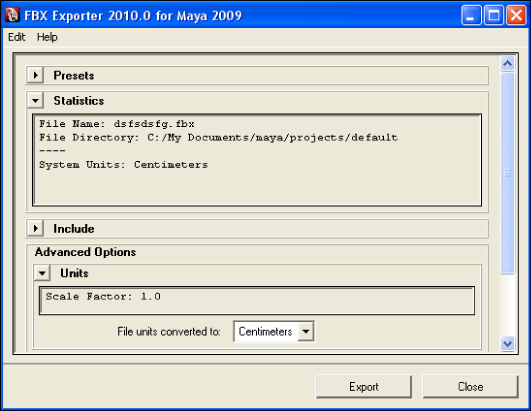This screenshot has width=531, height=411.
Task: Click the scrollbar up arrow
Action: (508, 63)
